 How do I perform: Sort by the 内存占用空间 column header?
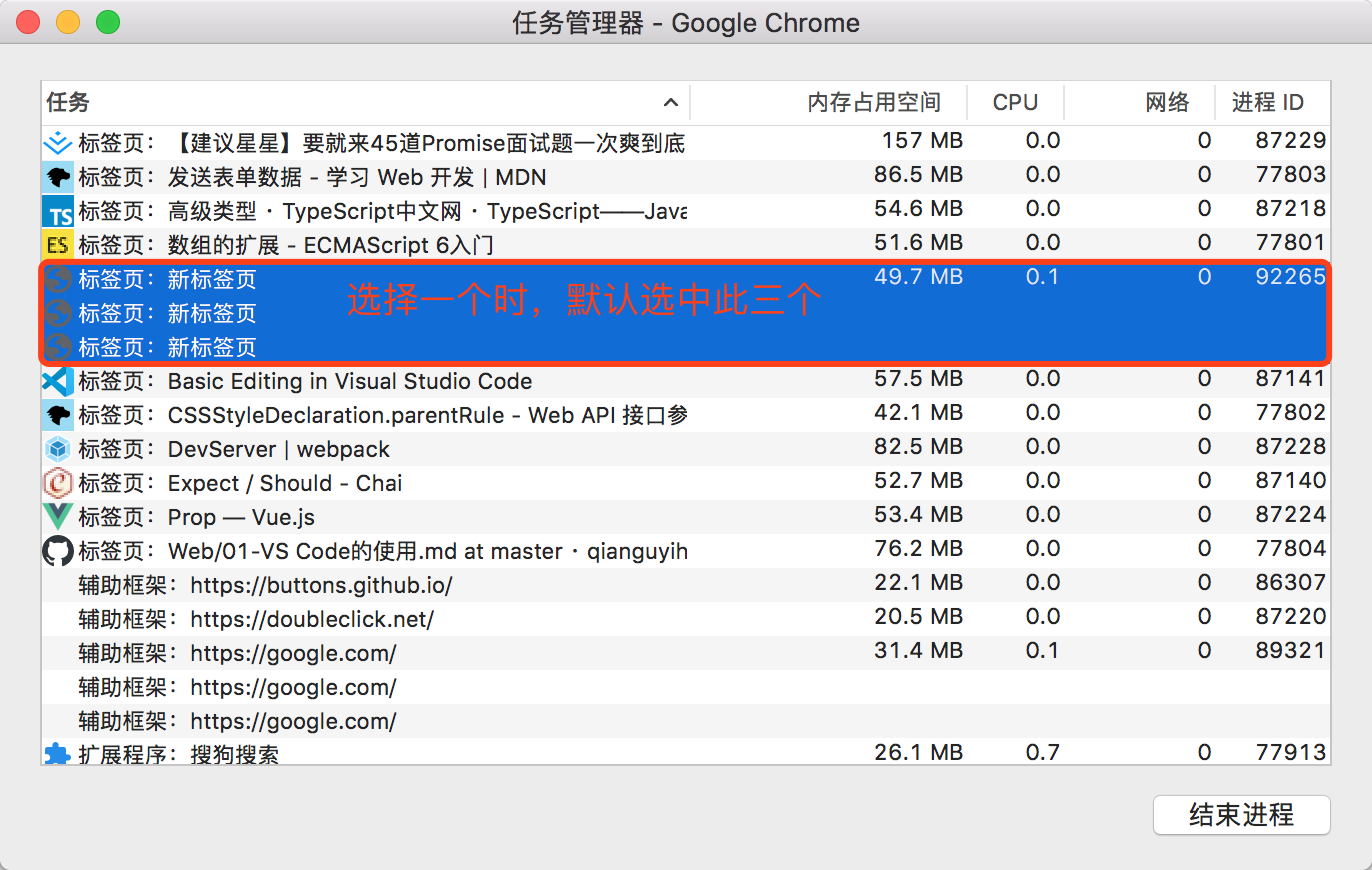pyautogui.click(x=829, y=102)
